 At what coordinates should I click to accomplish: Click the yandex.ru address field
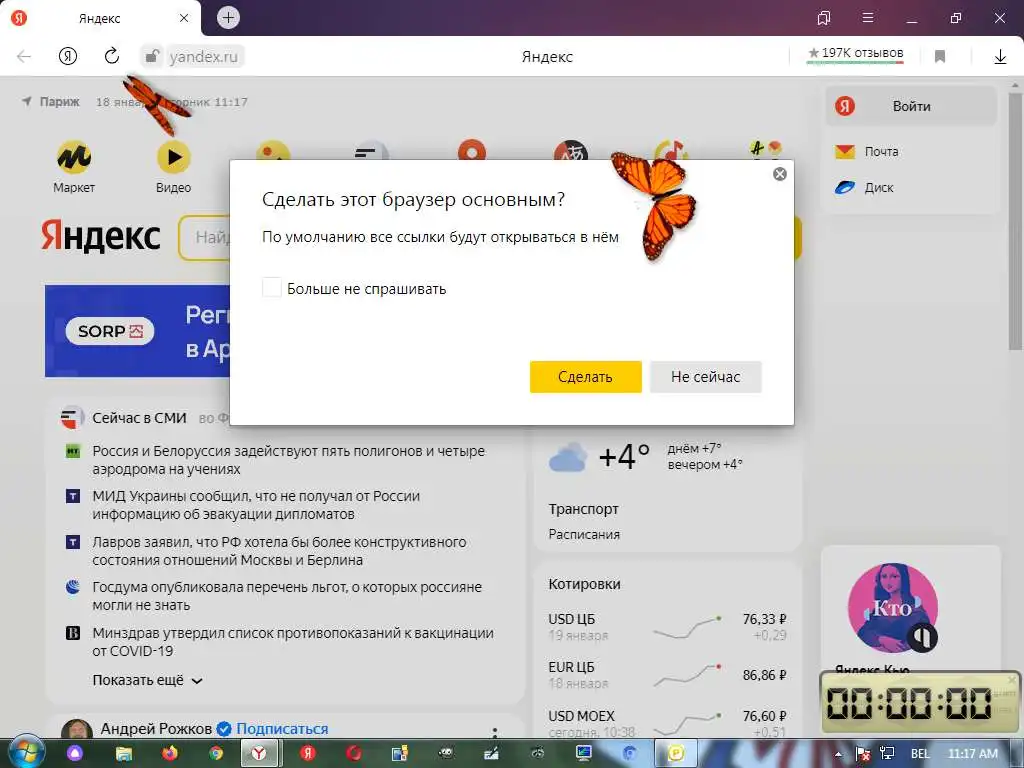[x=203, y=57]
